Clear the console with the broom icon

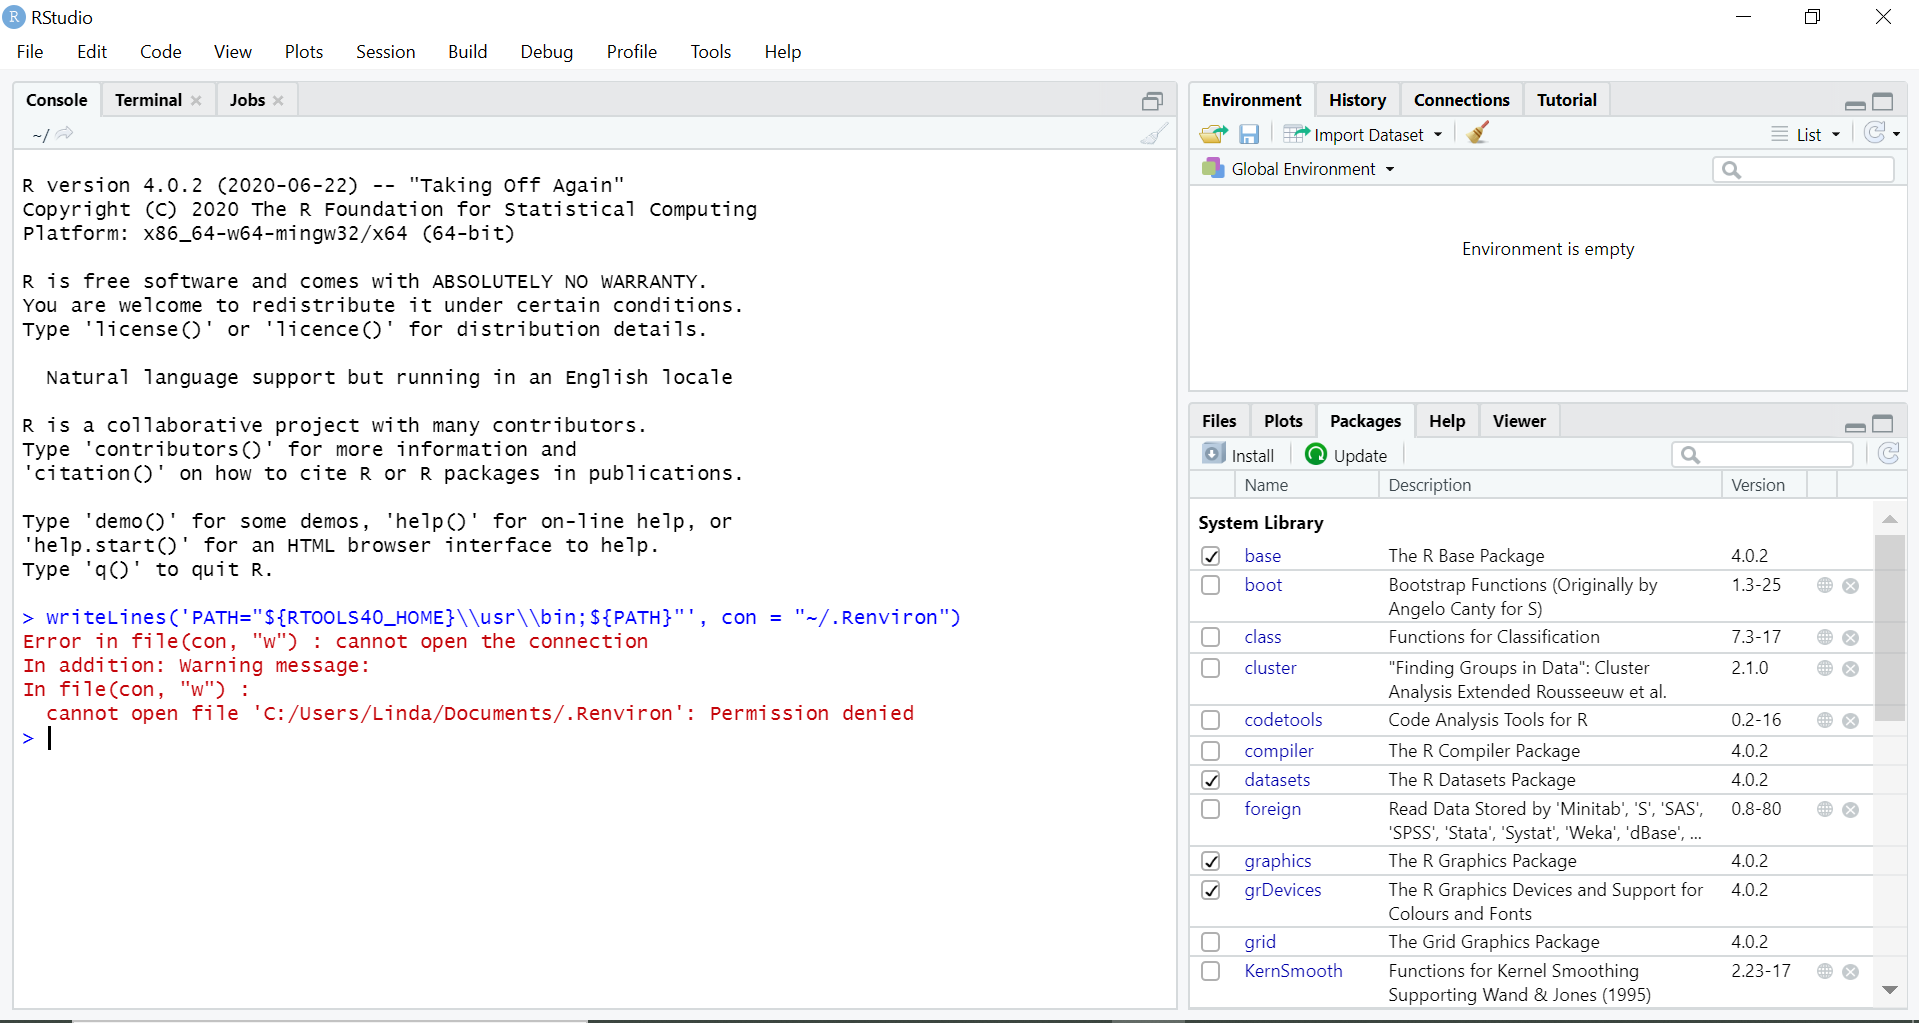1154,134
